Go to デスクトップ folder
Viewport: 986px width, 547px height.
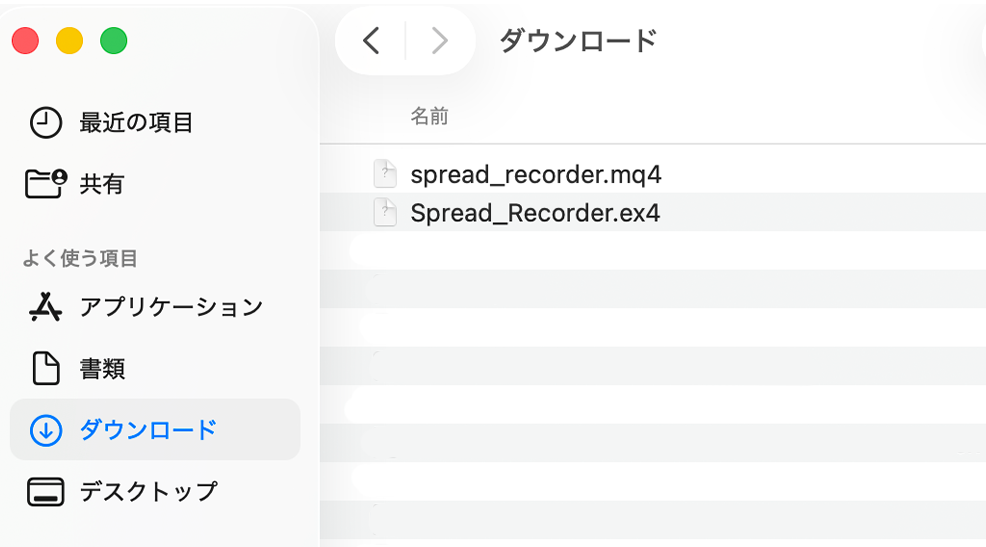pos(148,492)
